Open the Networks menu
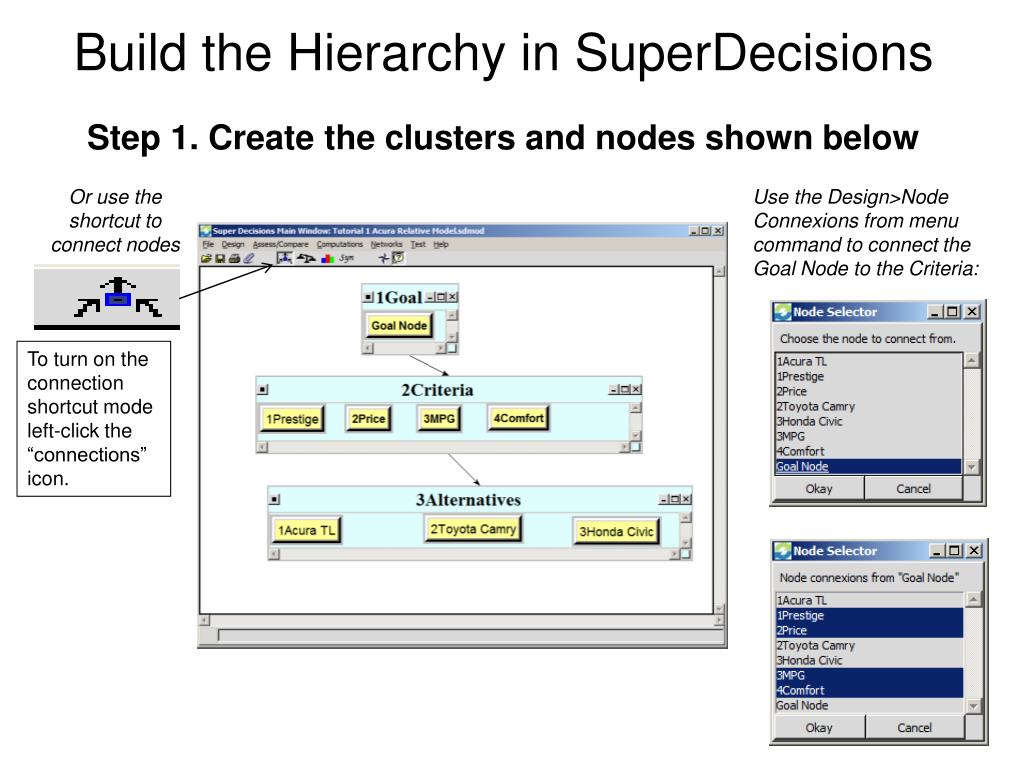 coord(386,244)
